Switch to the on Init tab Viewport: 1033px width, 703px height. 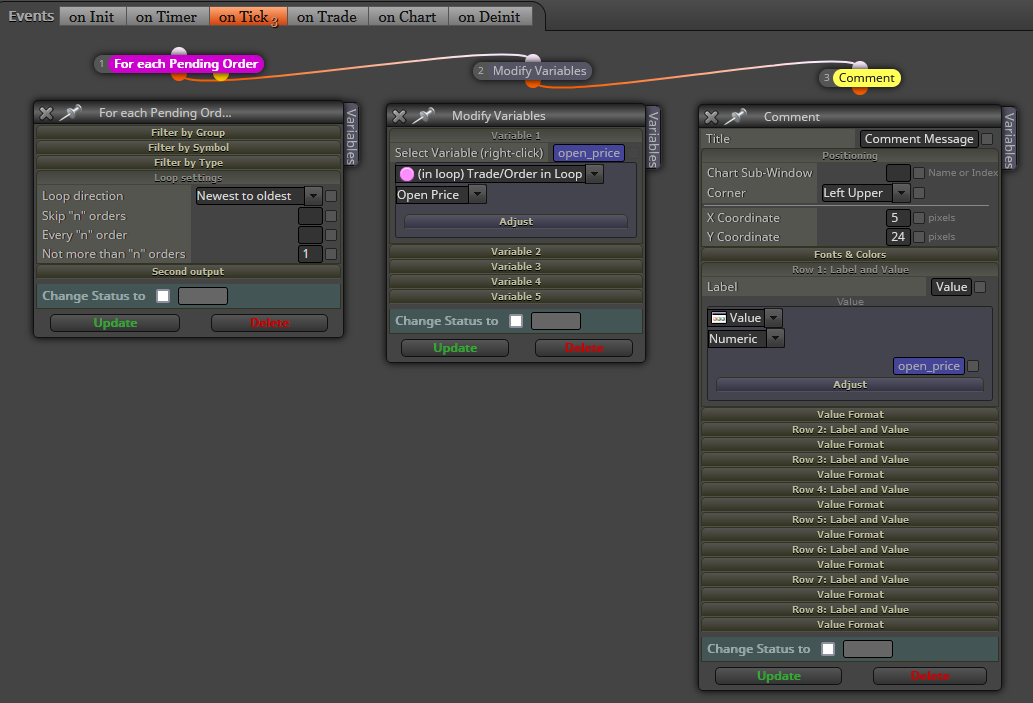92,17
